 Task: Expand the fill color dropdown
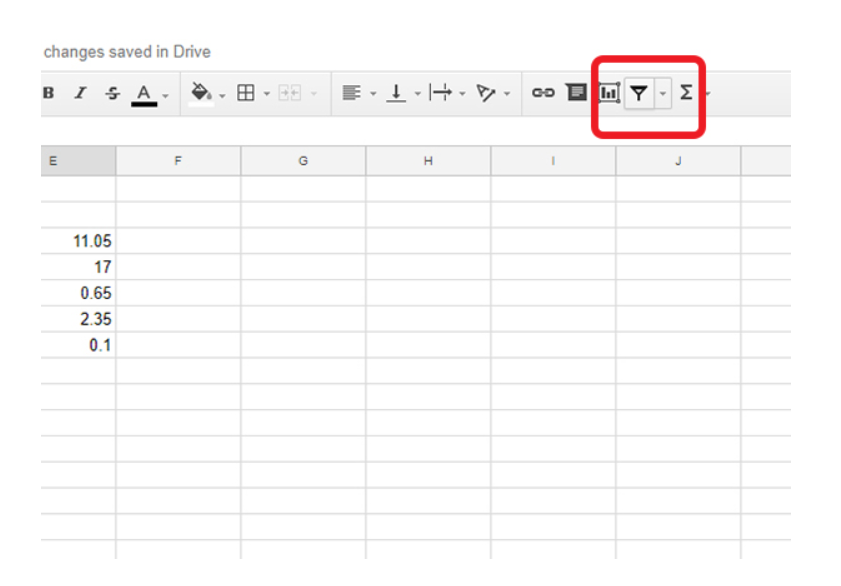[221, 92]
